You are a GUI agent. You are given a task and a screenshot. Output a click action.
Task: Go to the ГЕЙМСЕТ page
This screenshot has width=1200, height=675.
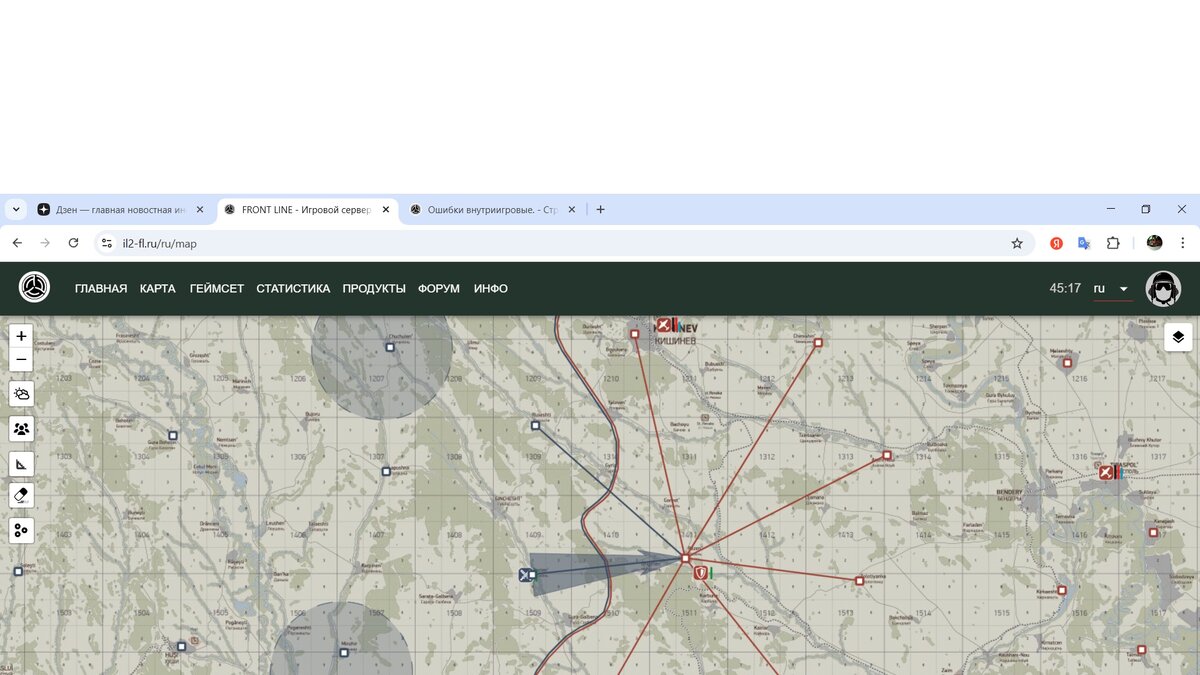(x=216, y=289)
